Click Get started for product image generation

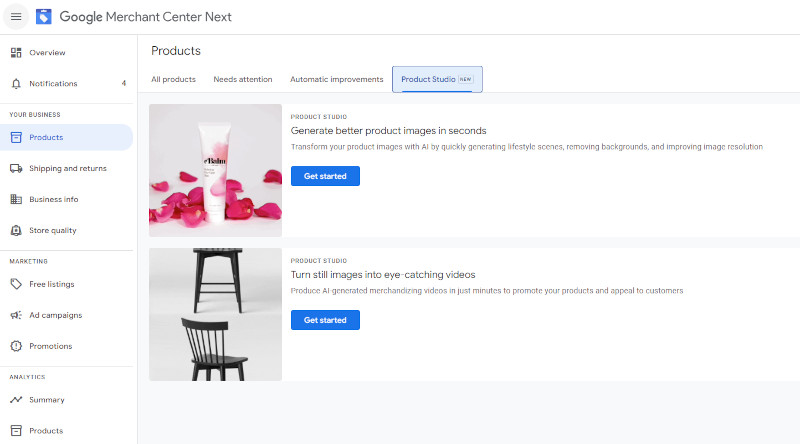point(325,176)
